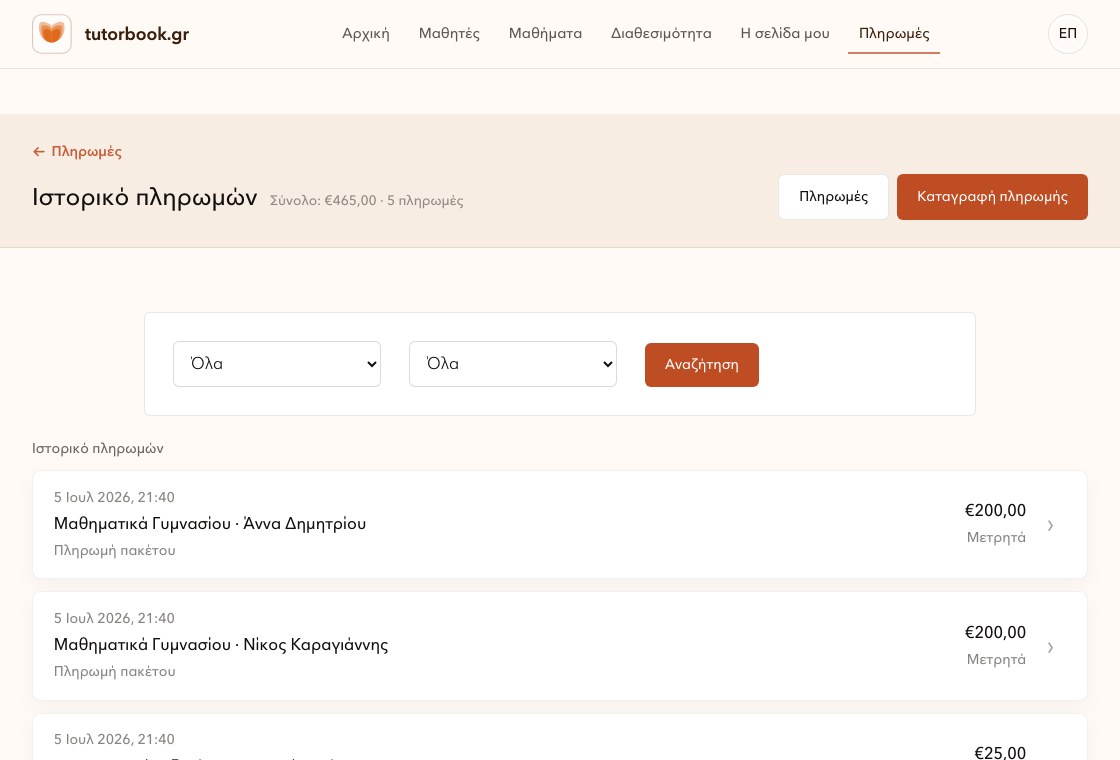Expand the second Όλα filter dropdown
This screenshot has height=760, width=1120.
[512, 364]
